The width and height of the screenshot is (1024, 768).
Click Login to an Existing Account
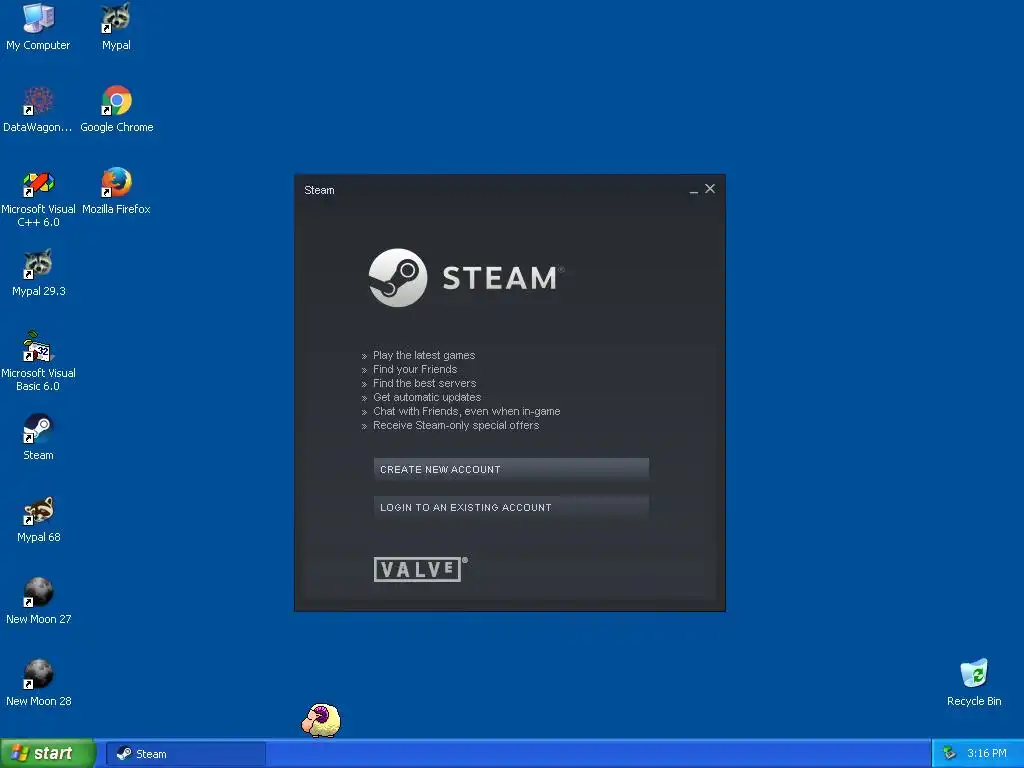(511, 507)
